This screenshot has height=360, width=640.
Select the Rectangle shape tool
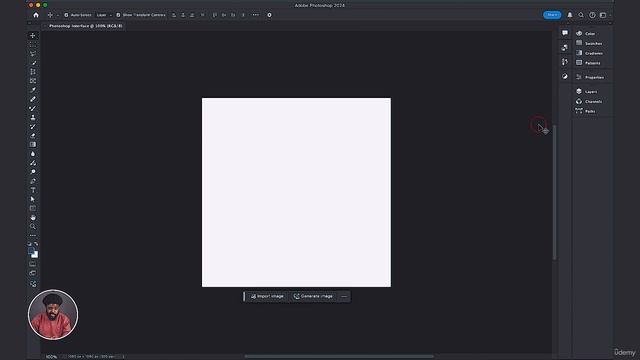pyautogui.click(x=33, y=208)
